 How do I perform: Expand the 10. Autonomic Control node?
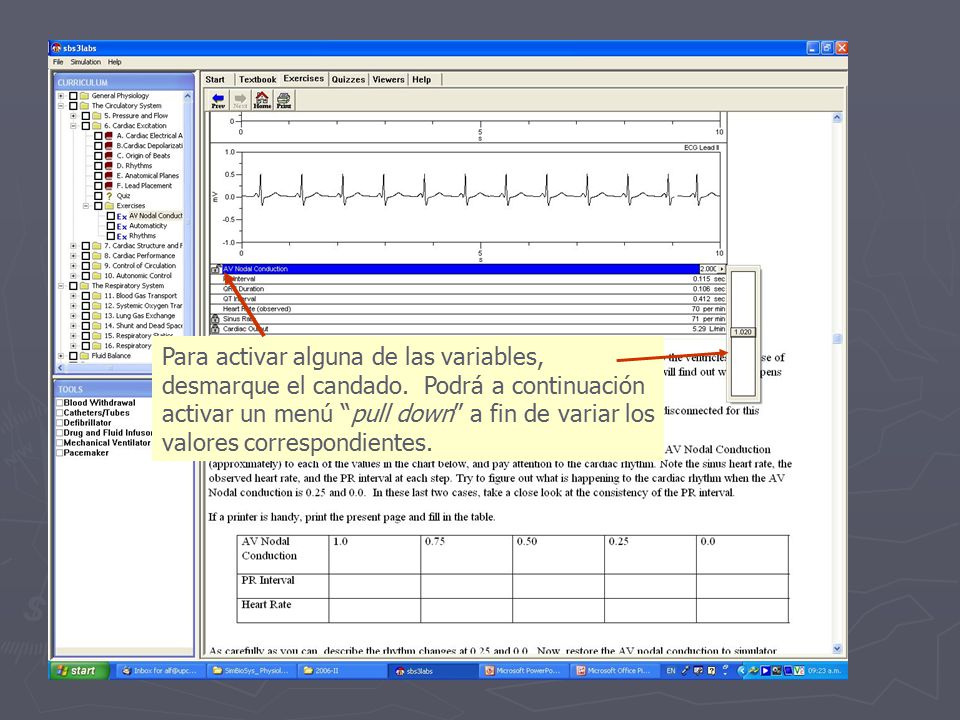tap(73, 276)
